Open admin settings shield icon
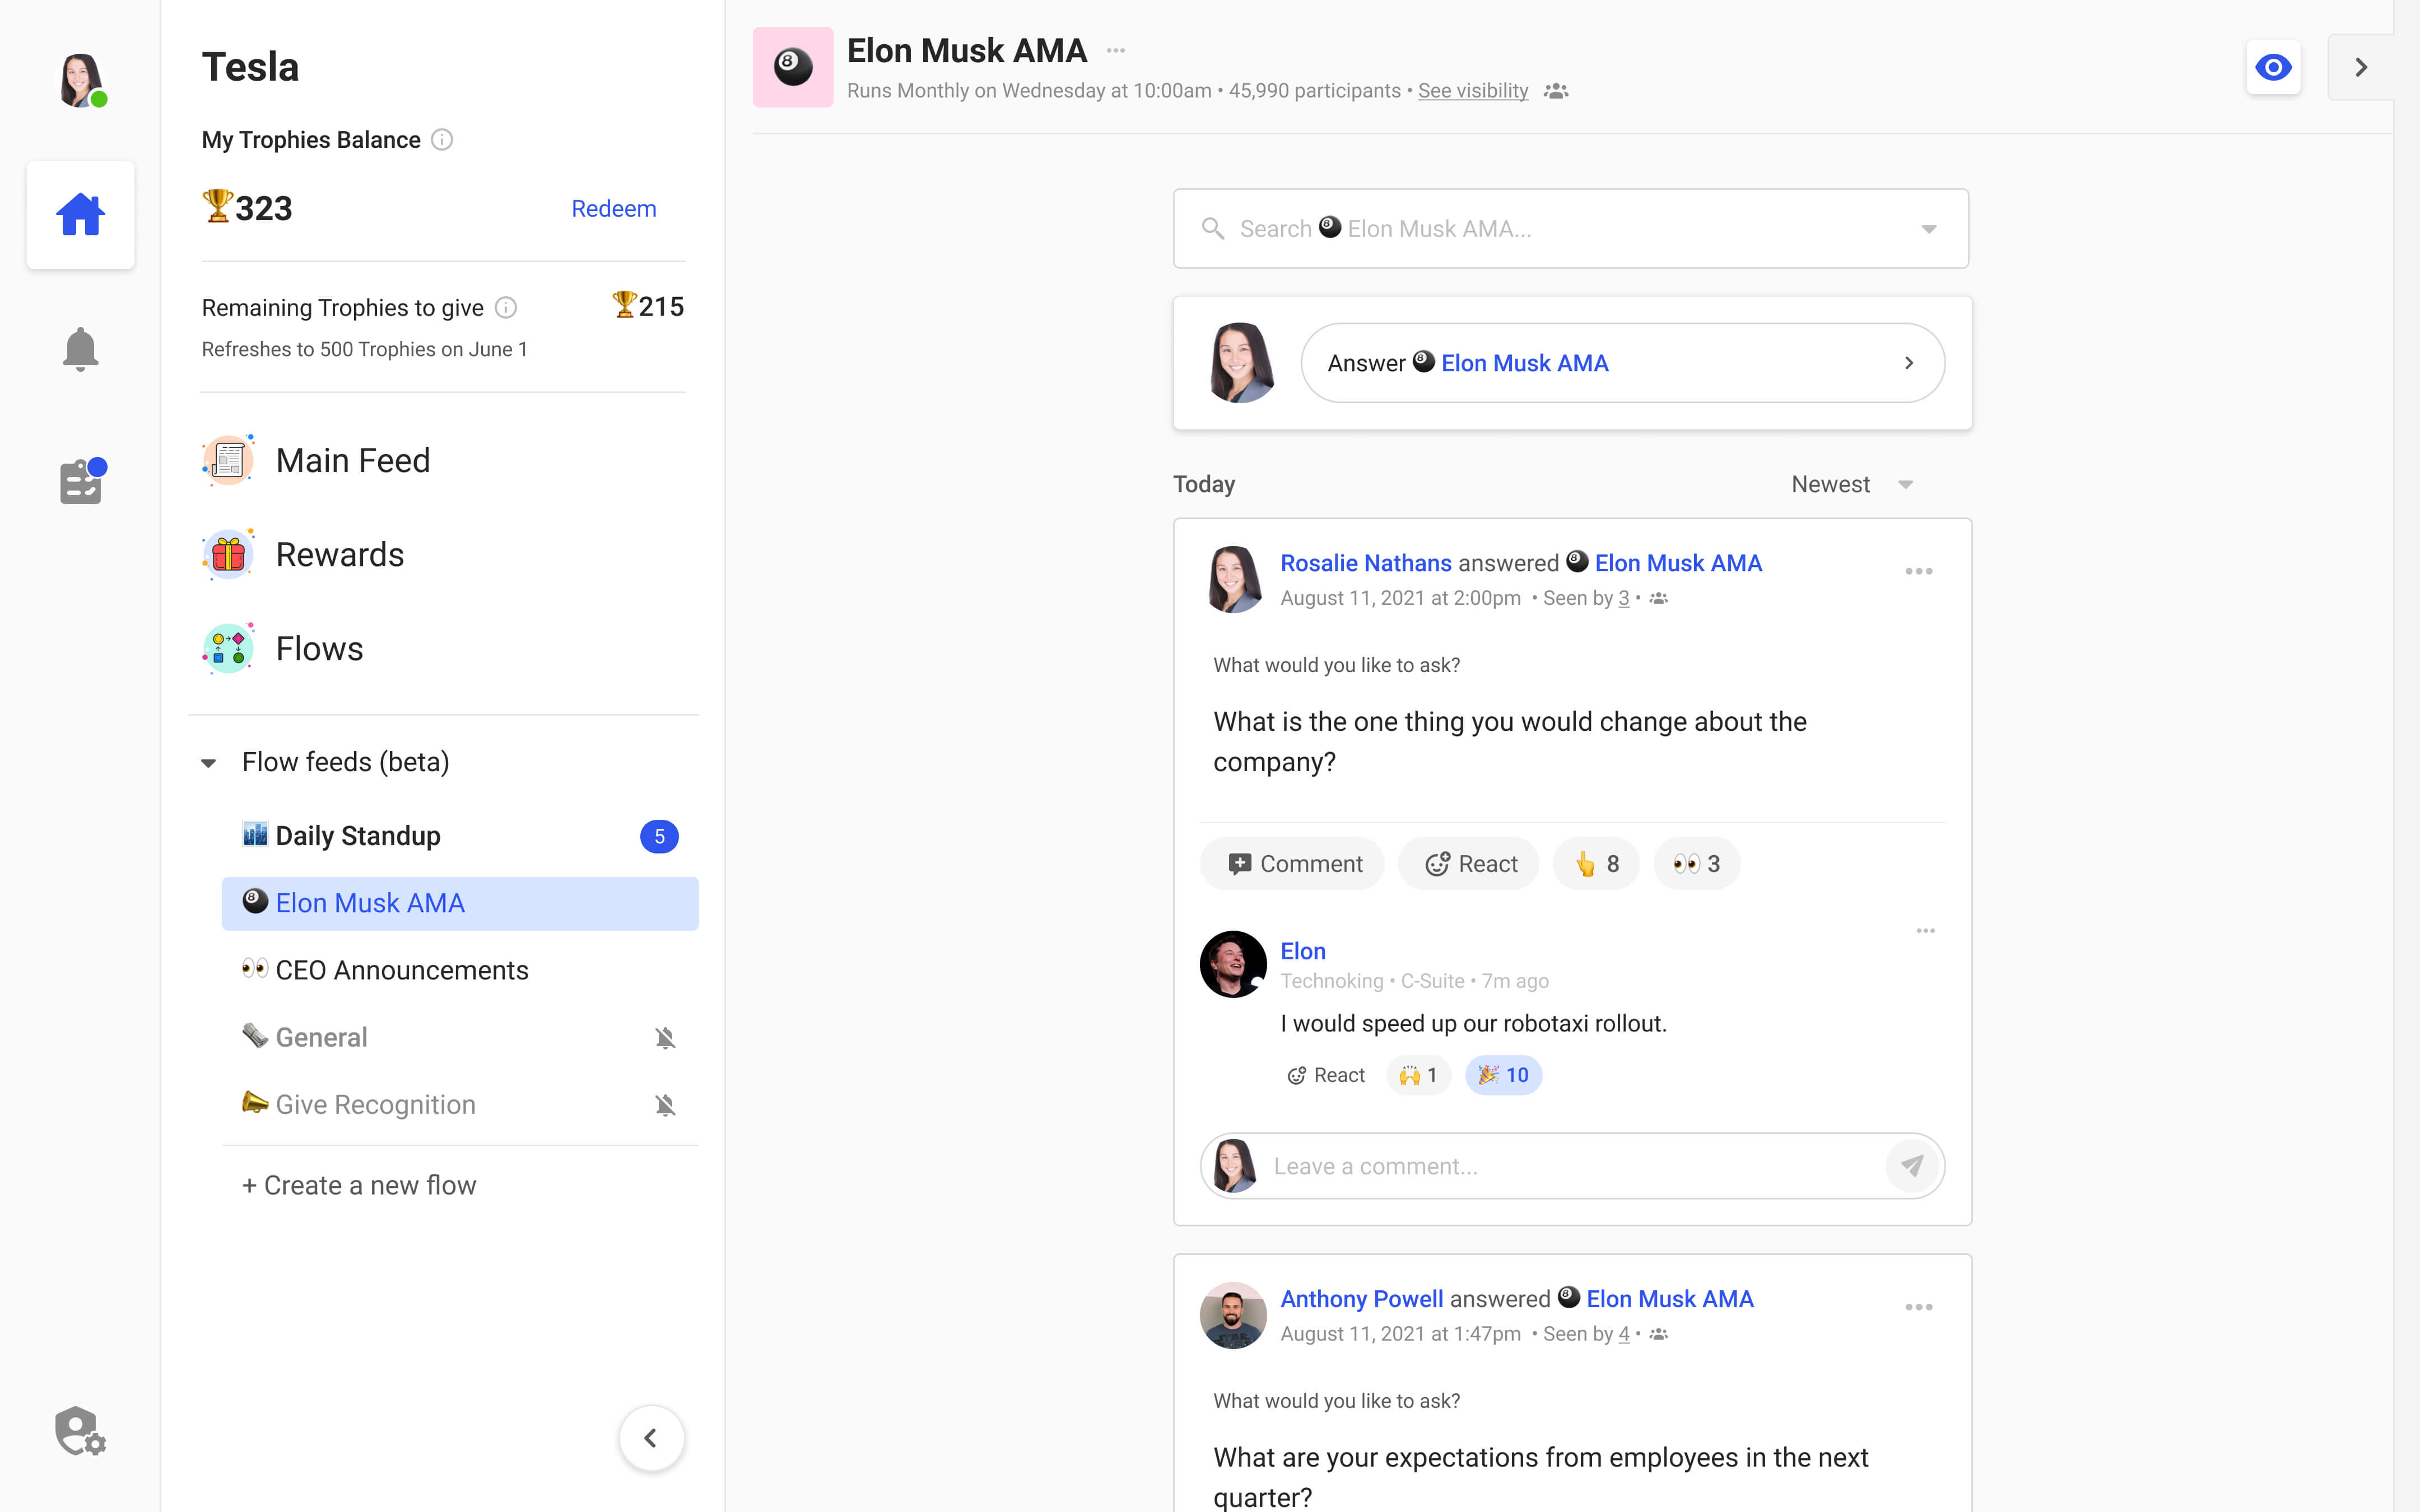2420x1512 pixels. [x=80, y=1431]
